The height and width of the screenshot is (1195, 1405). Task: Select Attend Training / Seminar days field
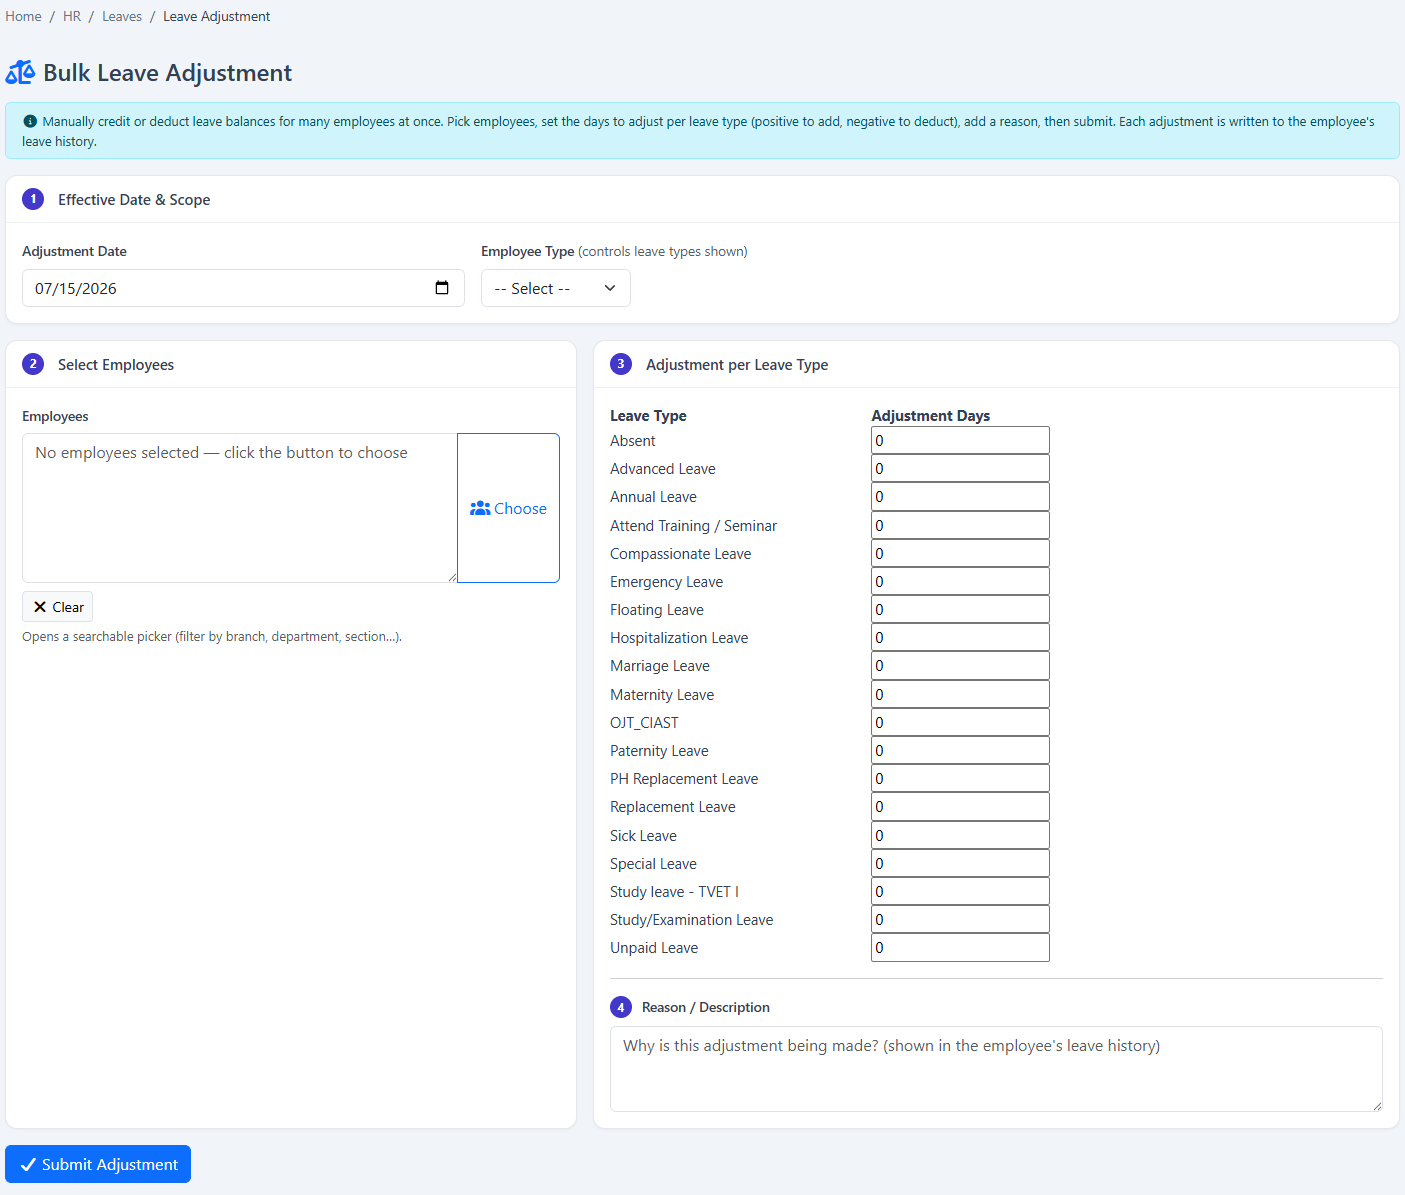(960, 525)
